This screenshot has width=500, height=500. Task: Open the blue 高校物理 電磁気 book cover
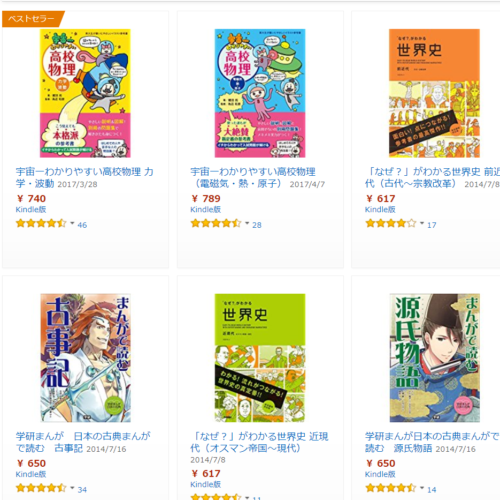tap(260, 93)
